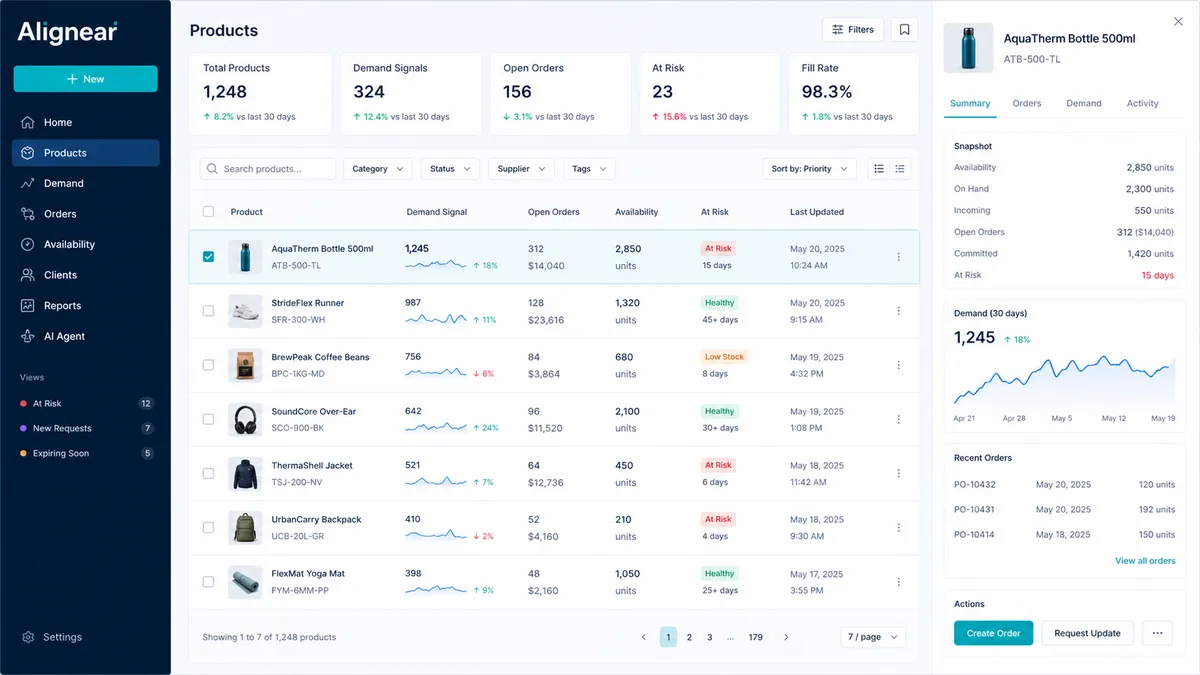1200x675 pixels.
Task: Open the Filters button
Action: coord(853,30)
